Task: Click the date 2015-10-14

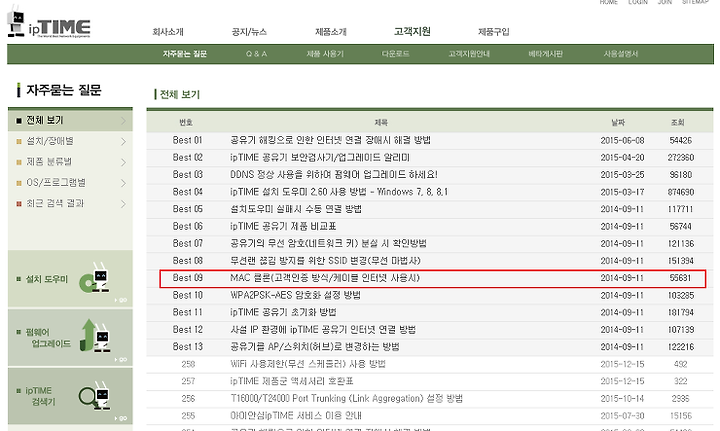Action: point(622,398)
